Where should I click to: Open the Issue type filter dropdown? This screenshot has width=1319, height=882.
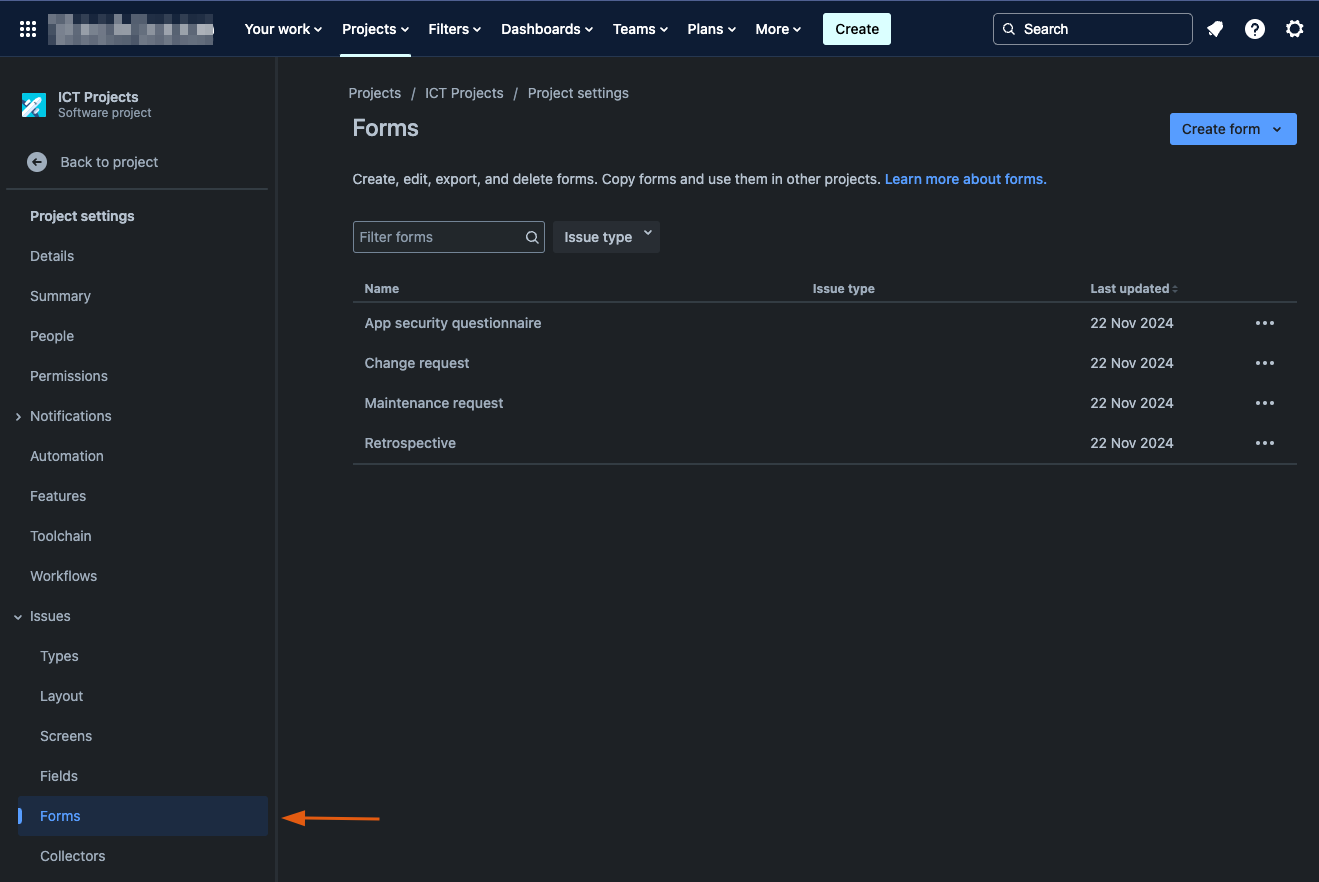[x=606, y=236]
